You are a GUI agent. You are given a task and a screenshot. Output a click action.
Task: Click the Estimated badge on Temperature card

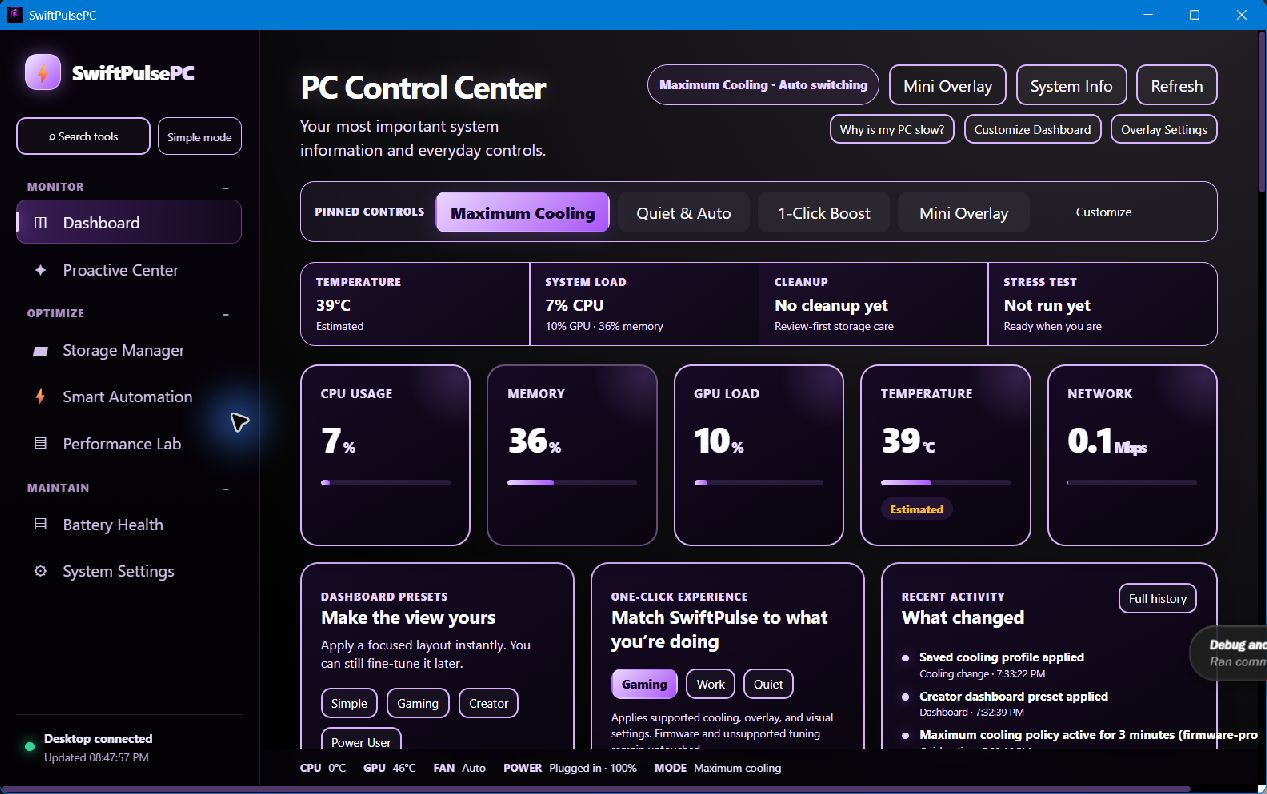pyautogui.click(x=917, y=509)
